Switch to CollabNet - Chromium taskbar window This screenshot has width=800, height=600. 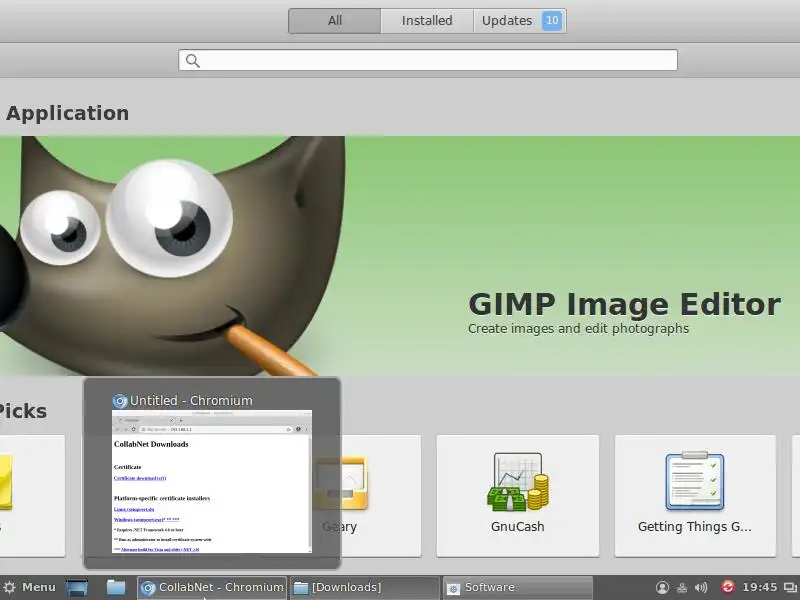[212, 588]
